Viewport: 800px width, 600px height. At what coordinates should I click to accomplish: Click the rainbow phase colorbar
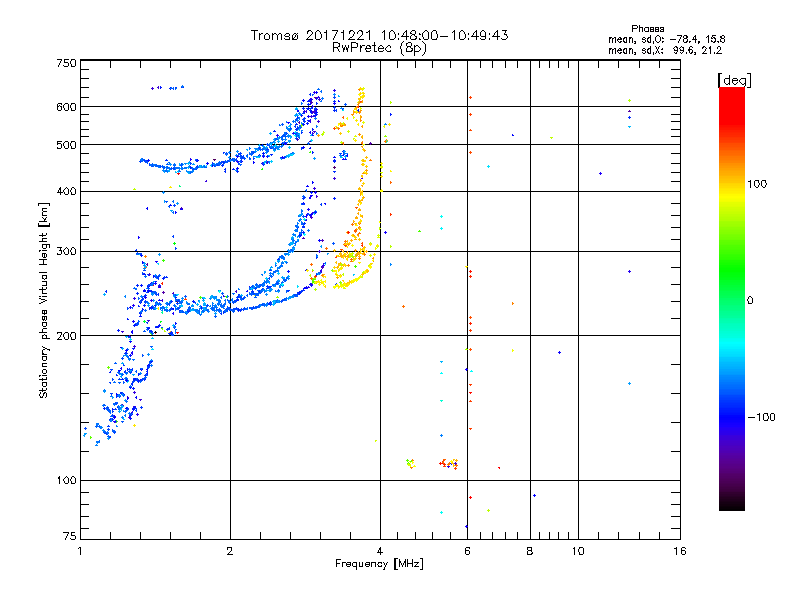(x=732, y=298)
